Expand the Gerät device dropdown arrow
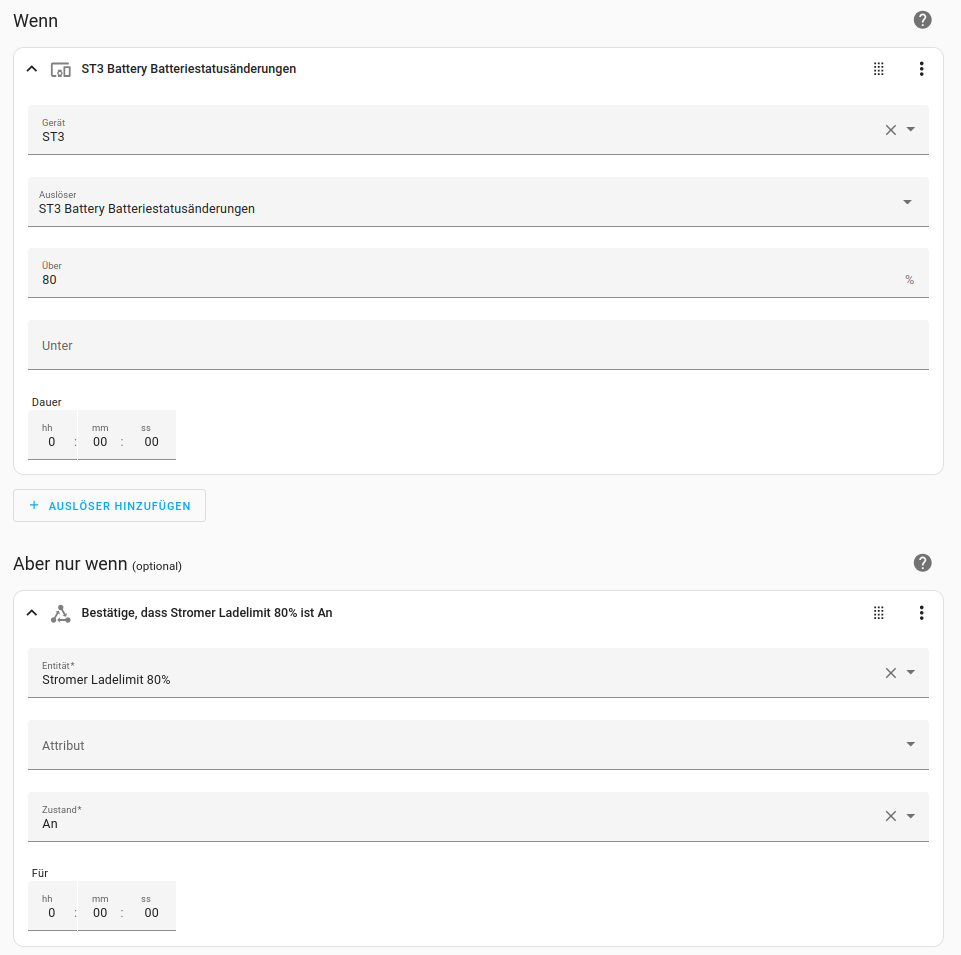Screen dimensions: 961x955 (911, 130)
